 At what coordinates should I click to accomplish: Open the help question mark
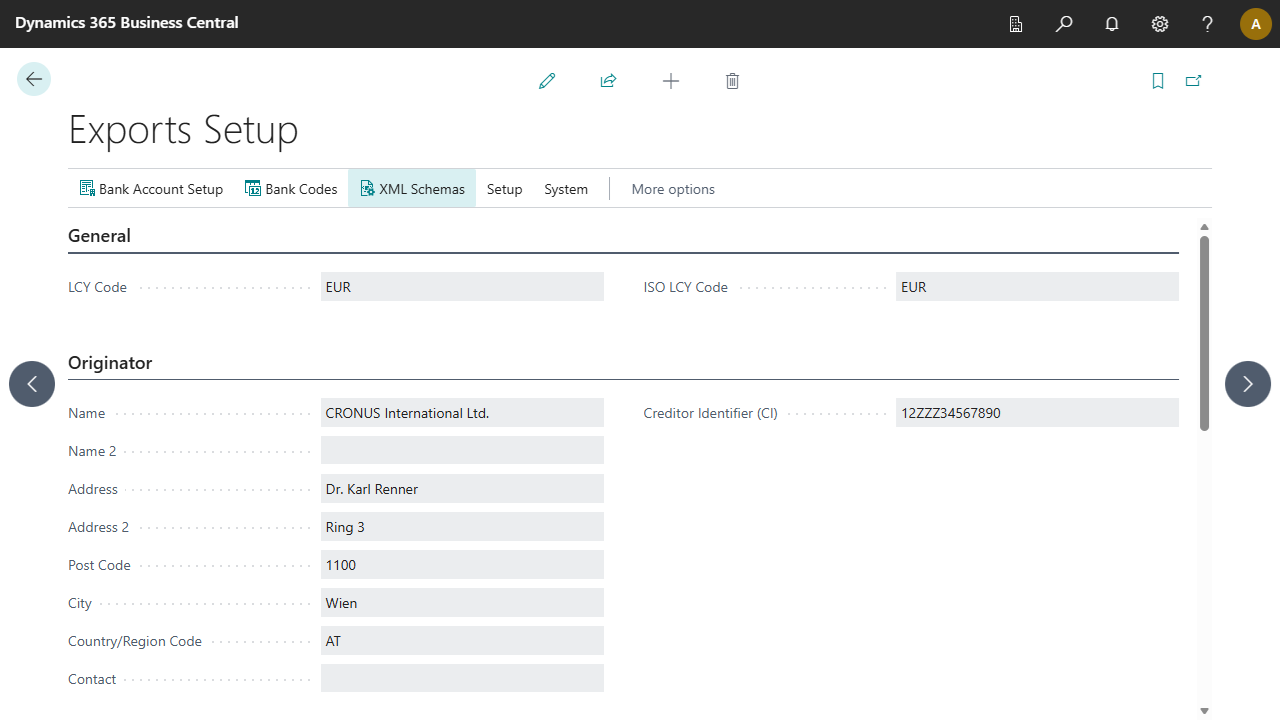1208,24
